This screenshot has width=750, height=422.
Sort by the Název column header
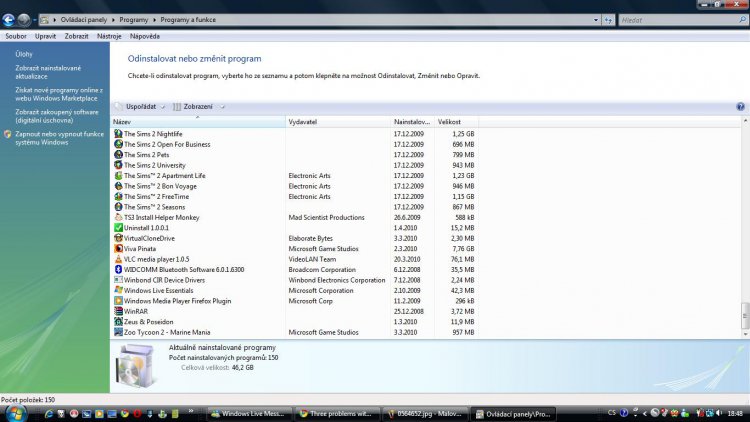tap(198, 122)
